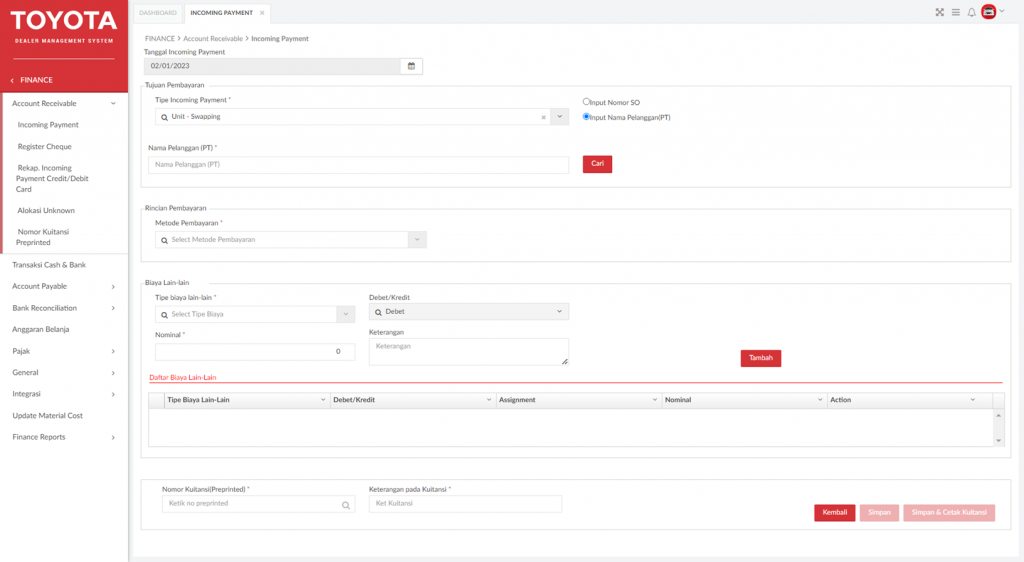Focus the Nama Pelanggan (PT) field
The height and width of the screenshot is (562, 1024).
click(359, 164)
